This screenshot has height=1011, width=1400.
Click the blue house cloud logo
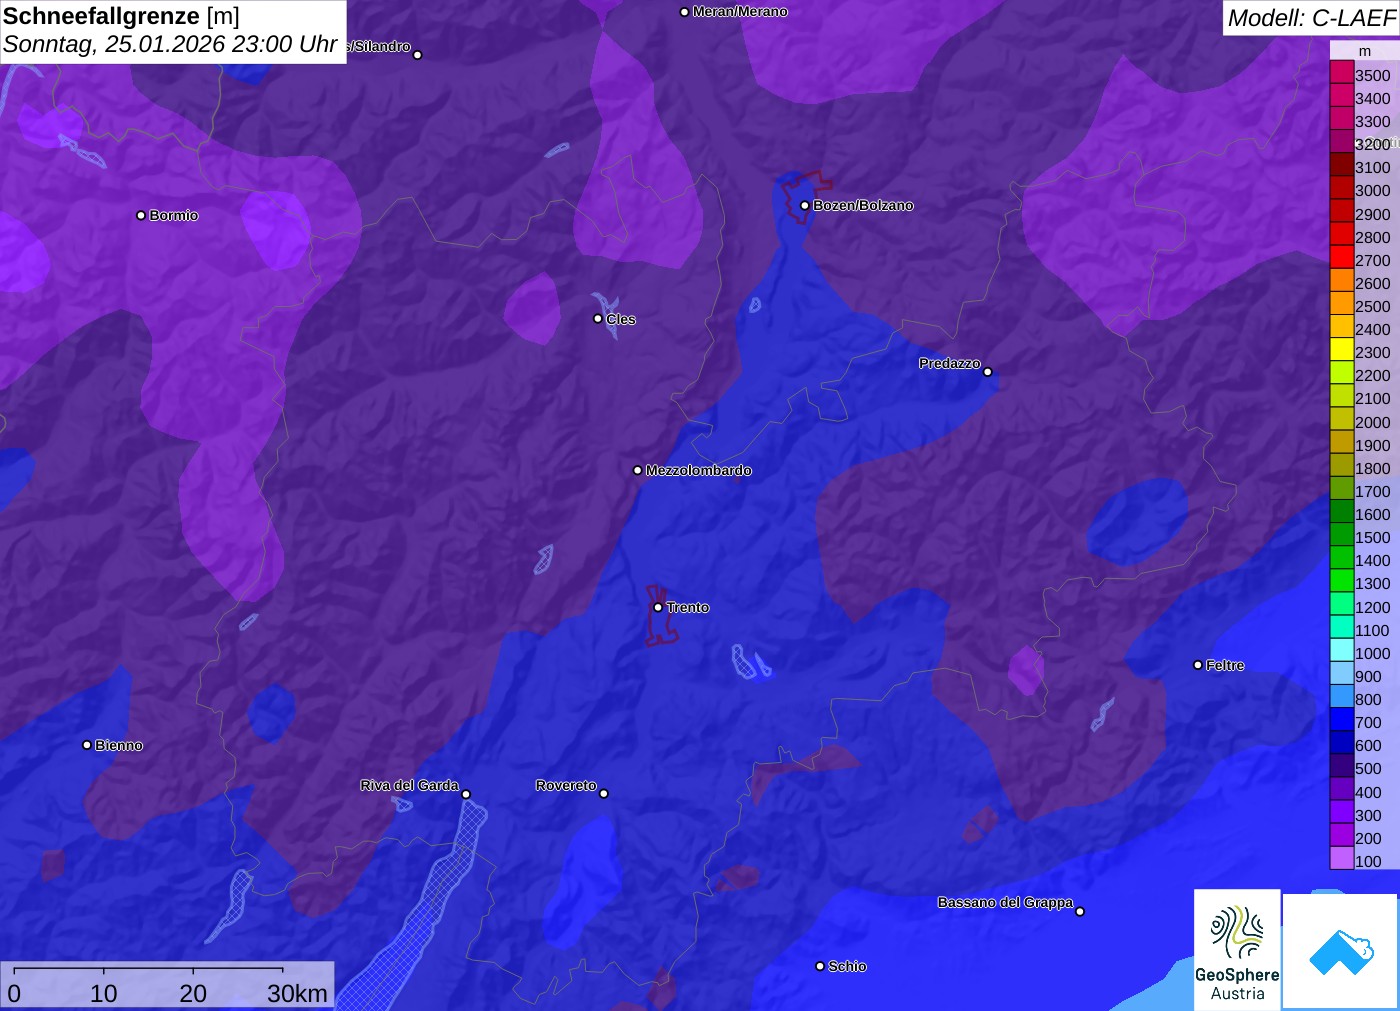(1340, 951)
